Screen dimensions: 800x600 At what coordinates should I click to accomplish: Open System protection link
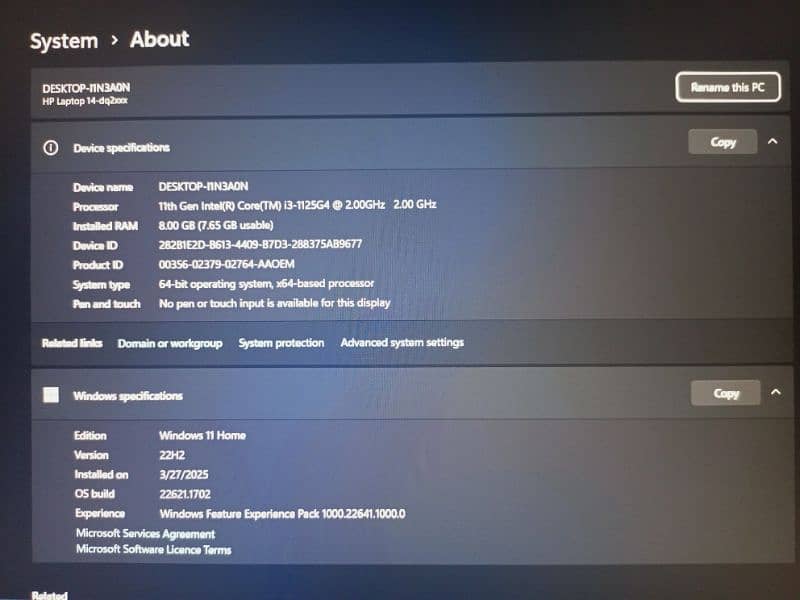pos(281,343)
